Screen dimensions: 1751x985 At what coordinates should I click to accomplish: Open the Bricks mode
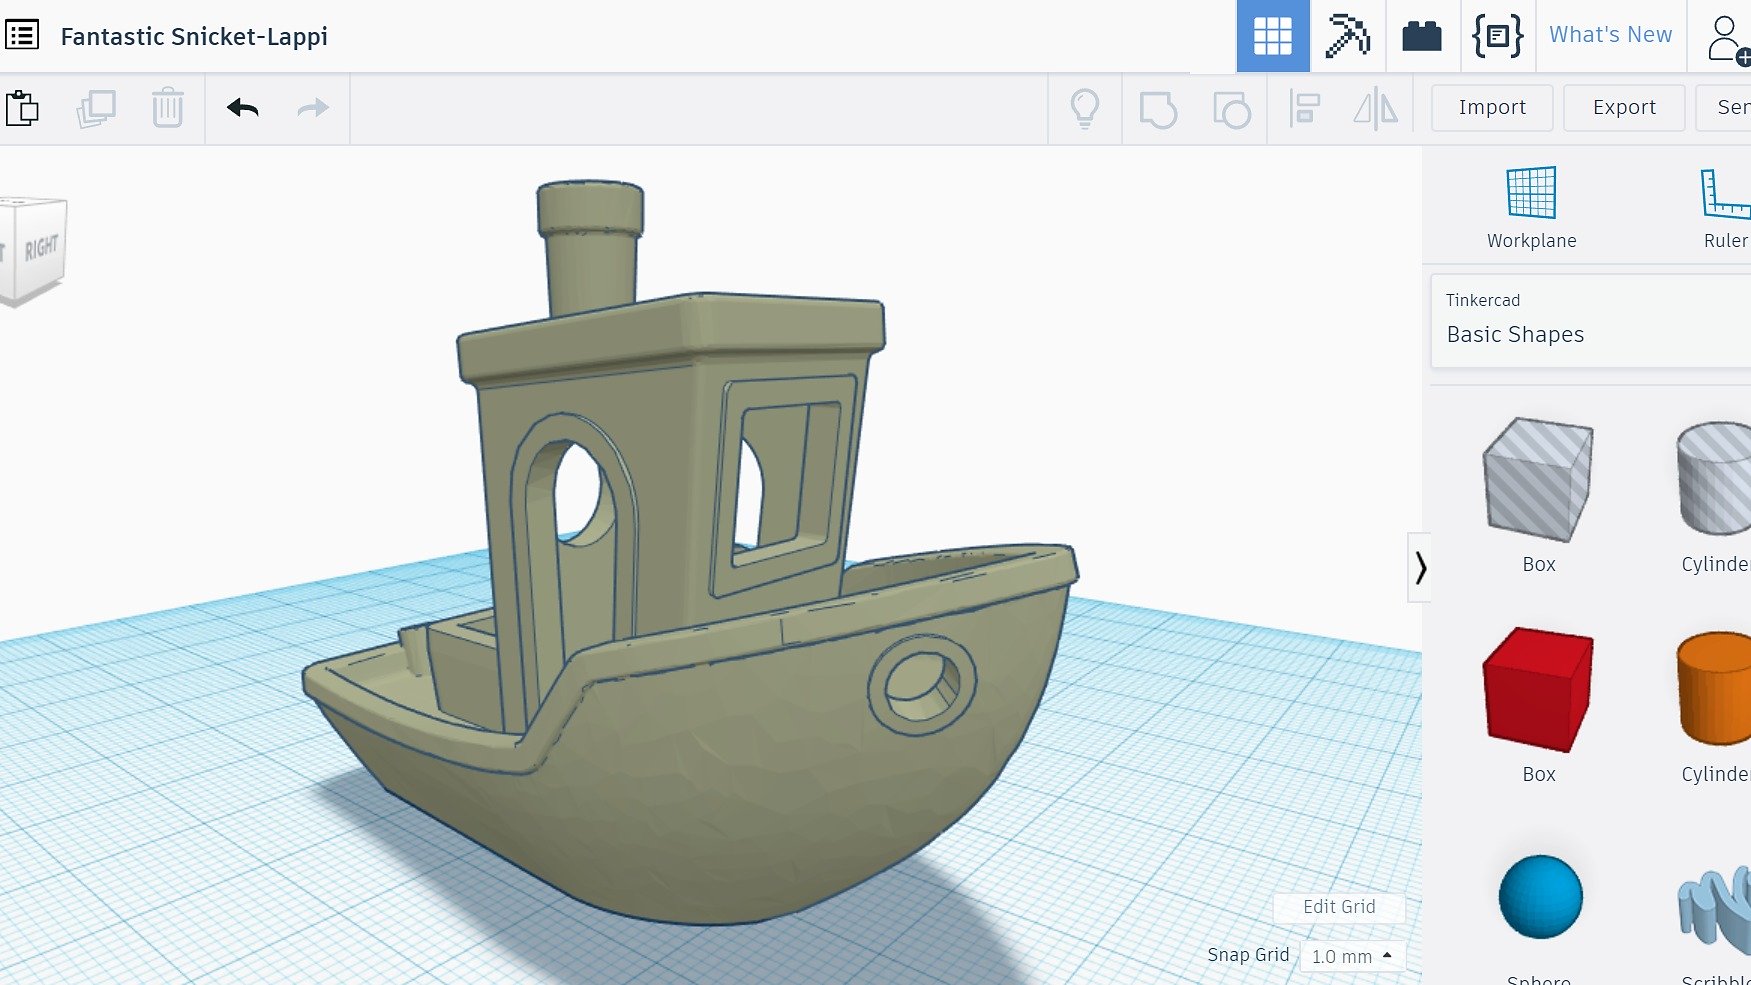[x=1421, y=37]
